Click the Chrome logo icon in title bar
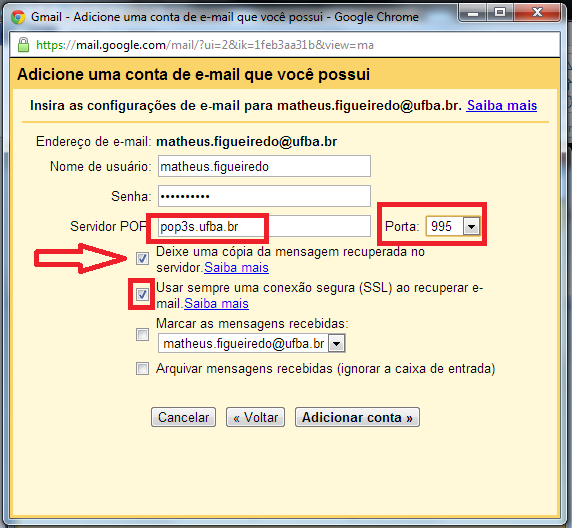572x528 pixels. coord(18,17)
